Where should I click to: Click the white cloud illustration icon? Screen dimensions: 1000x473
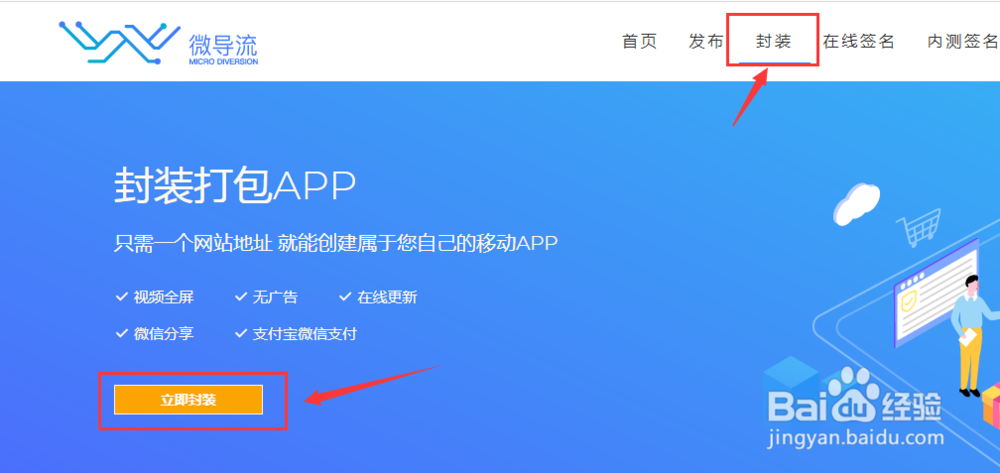pyautogui.click(x=857, y=203)
